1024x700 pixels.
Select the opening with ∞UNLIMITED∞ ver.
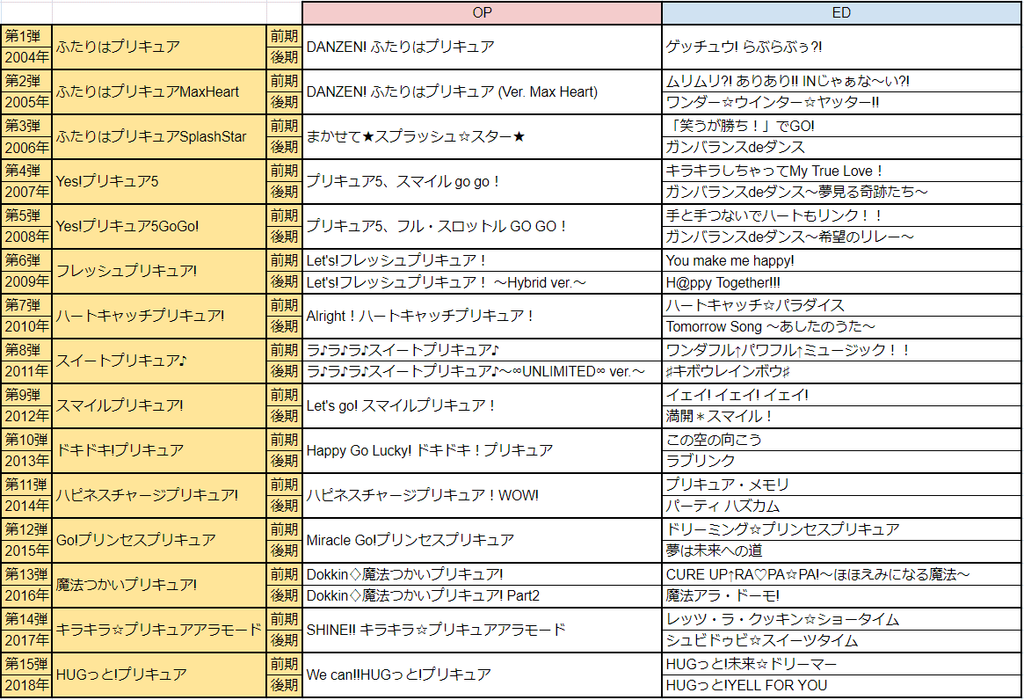point(482,372)
